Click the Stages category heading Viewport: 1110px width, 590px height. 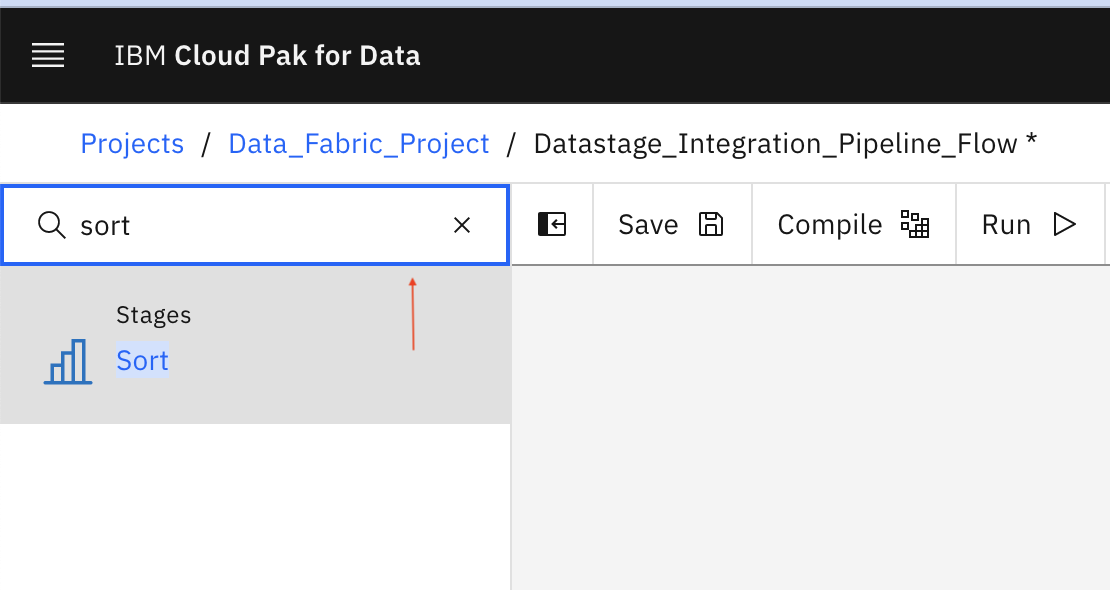tap(154, 314)
